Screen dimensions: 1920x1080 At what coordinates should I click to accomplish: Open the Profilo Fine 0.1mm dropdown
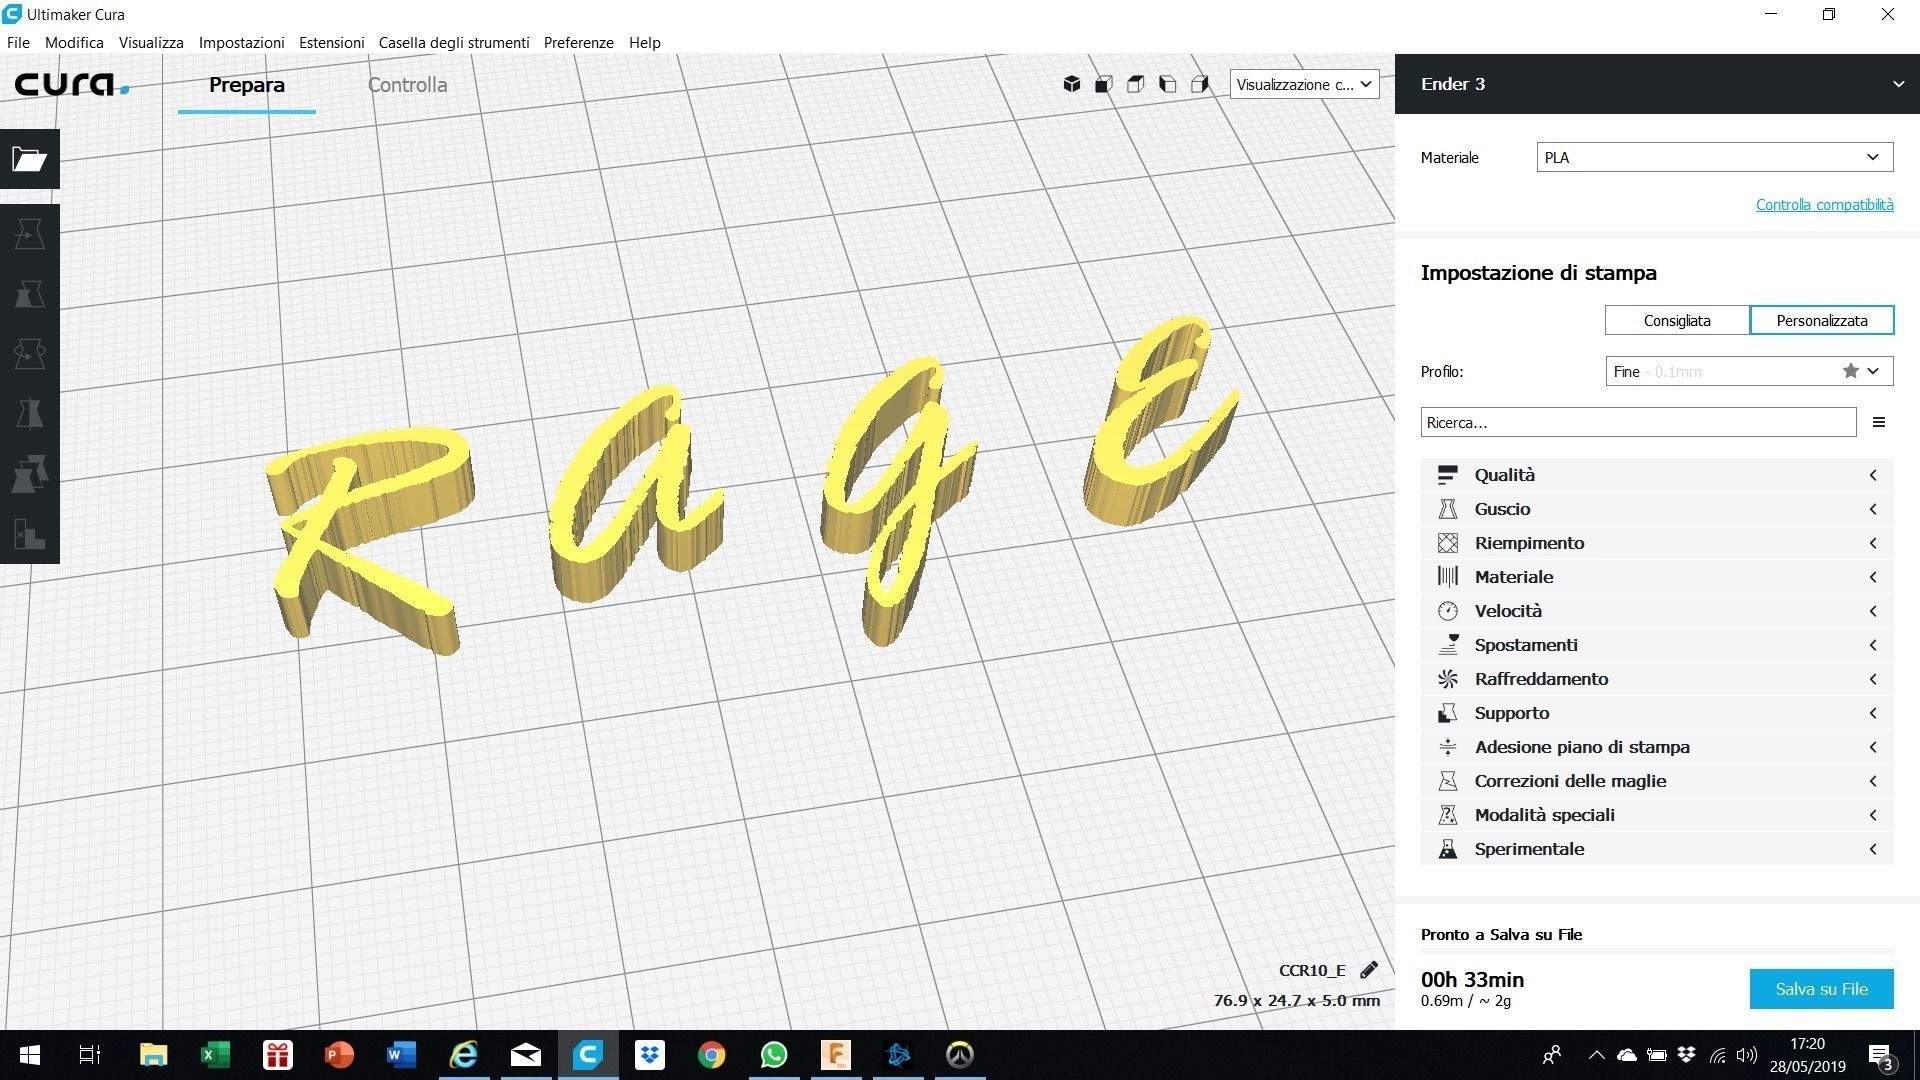[x=1749, y=371]
